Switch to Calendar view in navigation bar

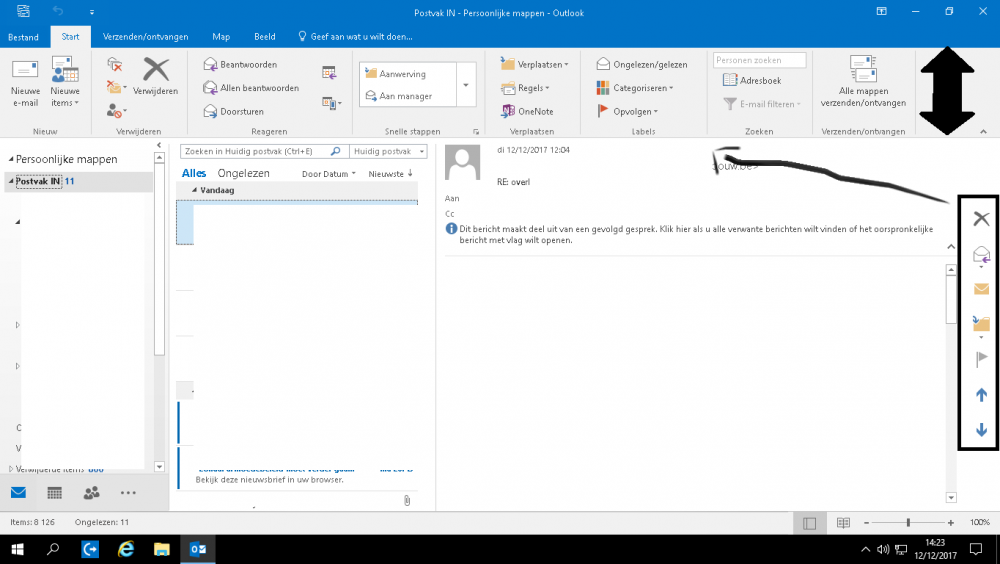[55, 492]
